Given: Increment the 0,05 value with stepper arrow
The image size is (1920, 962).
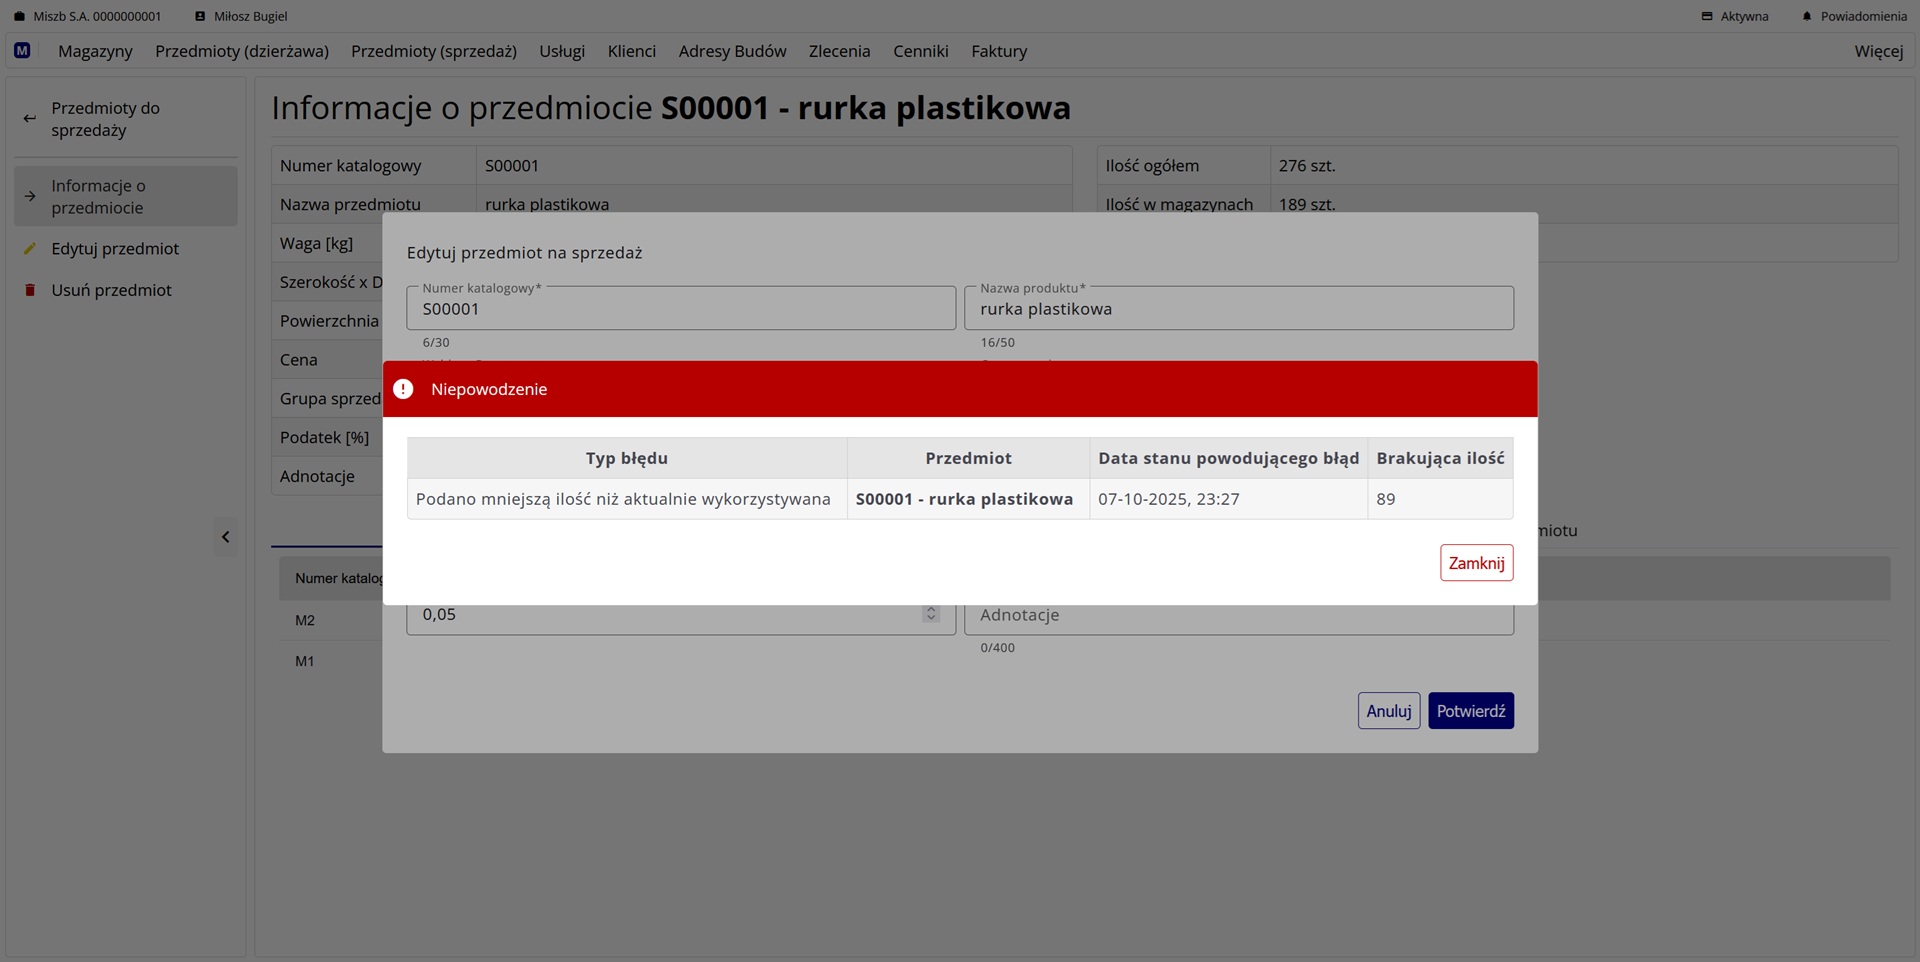Looking at the screenshot, I should pyautogui.click(x=930, y=608).
